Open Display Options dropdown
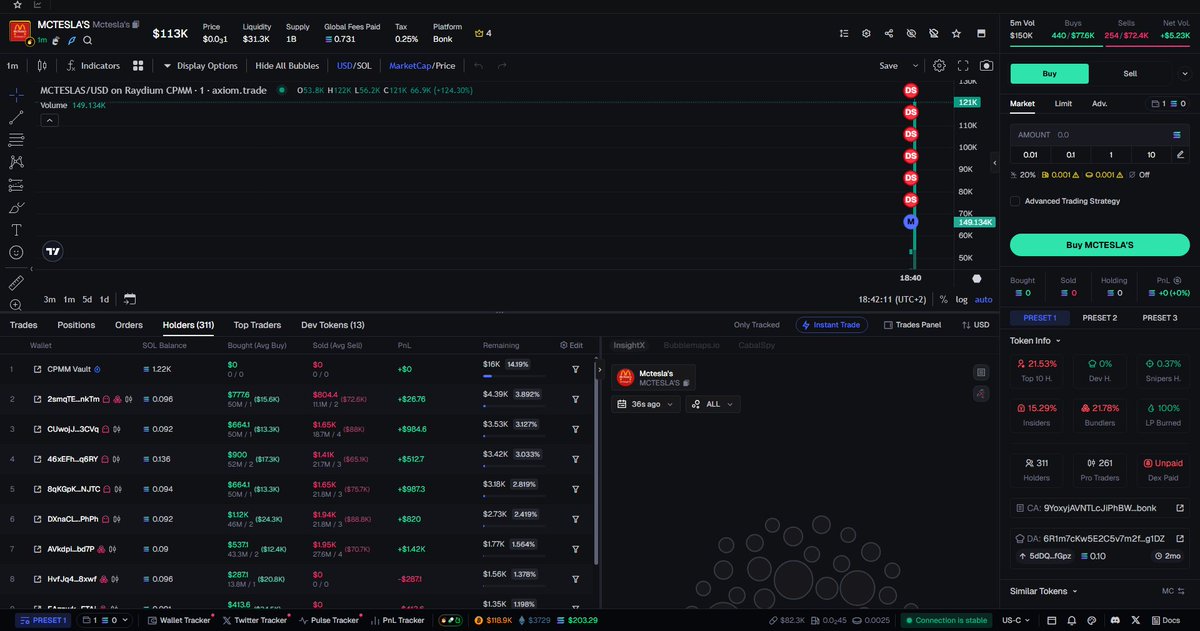This screenshot has height=631, width=1200. click(200, 66)
